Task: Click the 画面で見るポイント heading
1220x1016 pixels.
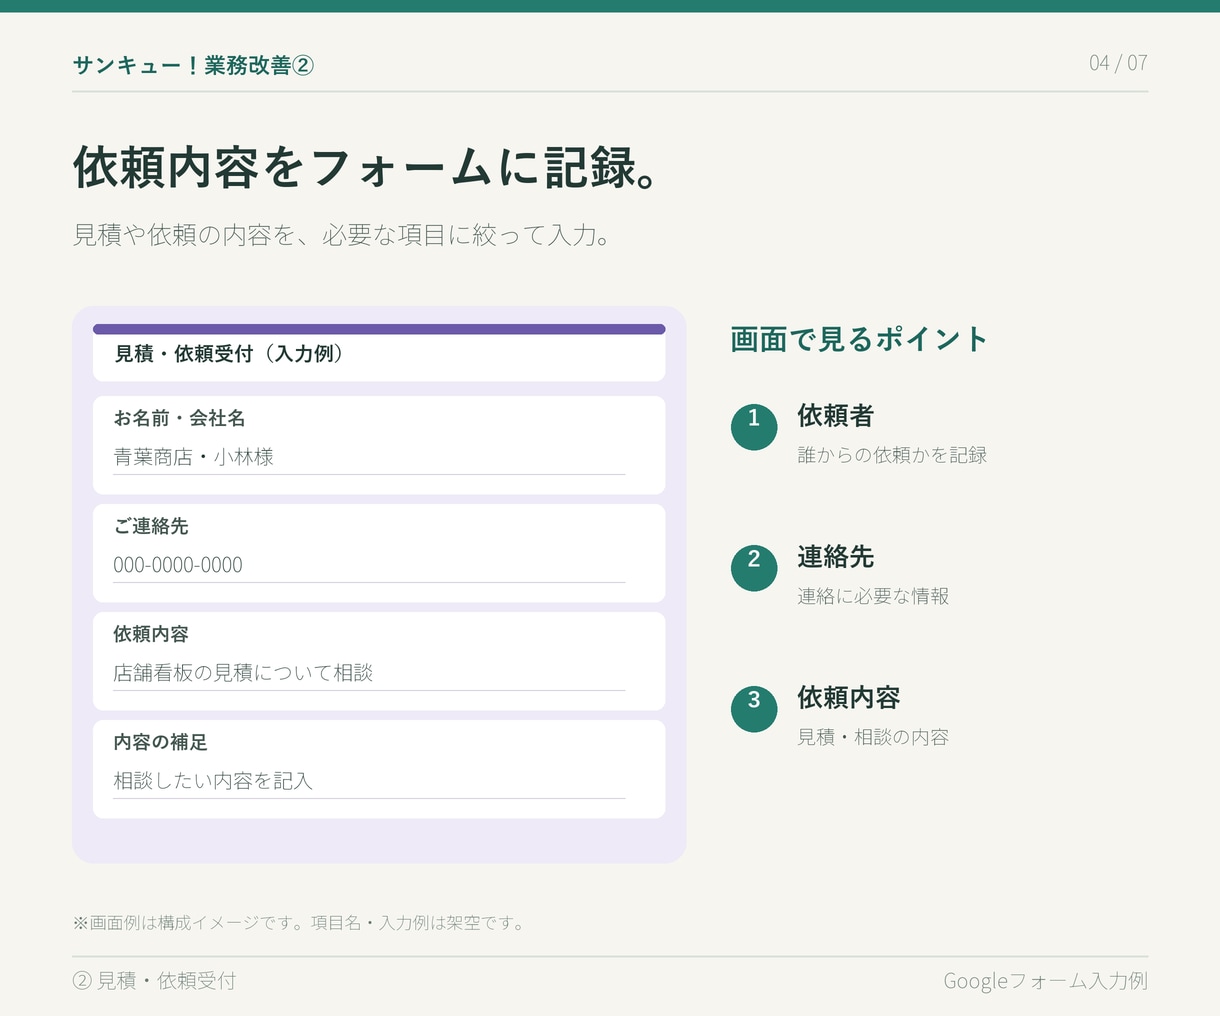Action: tap(858, 339)
